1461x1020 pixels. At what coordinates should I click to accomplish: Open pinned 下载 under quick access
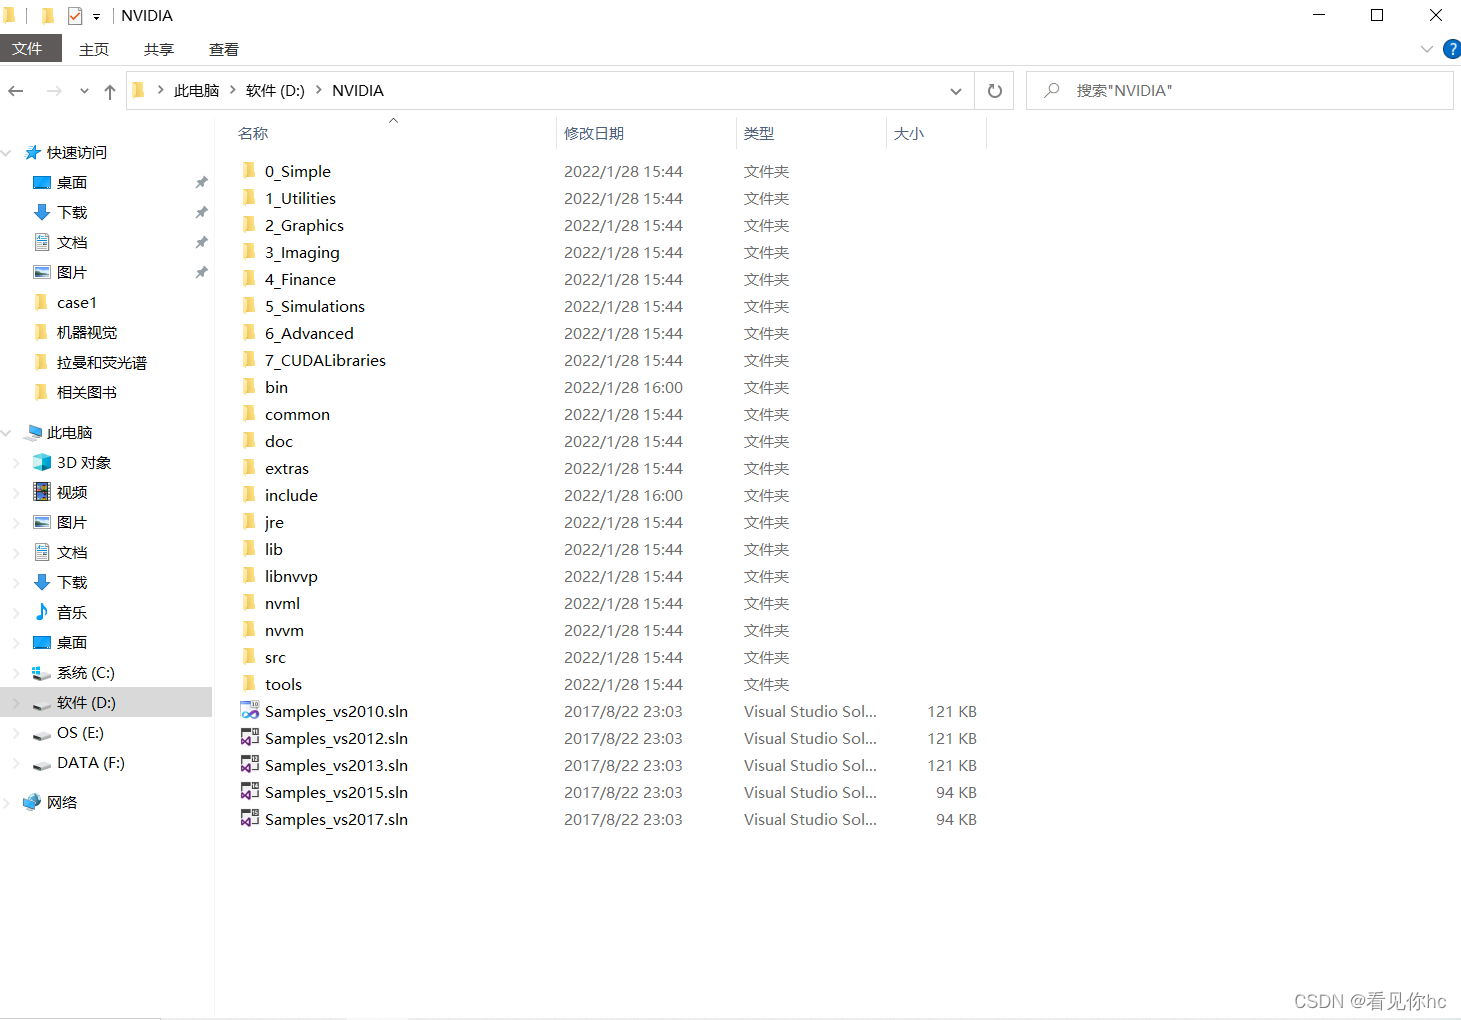coord(72,213)
